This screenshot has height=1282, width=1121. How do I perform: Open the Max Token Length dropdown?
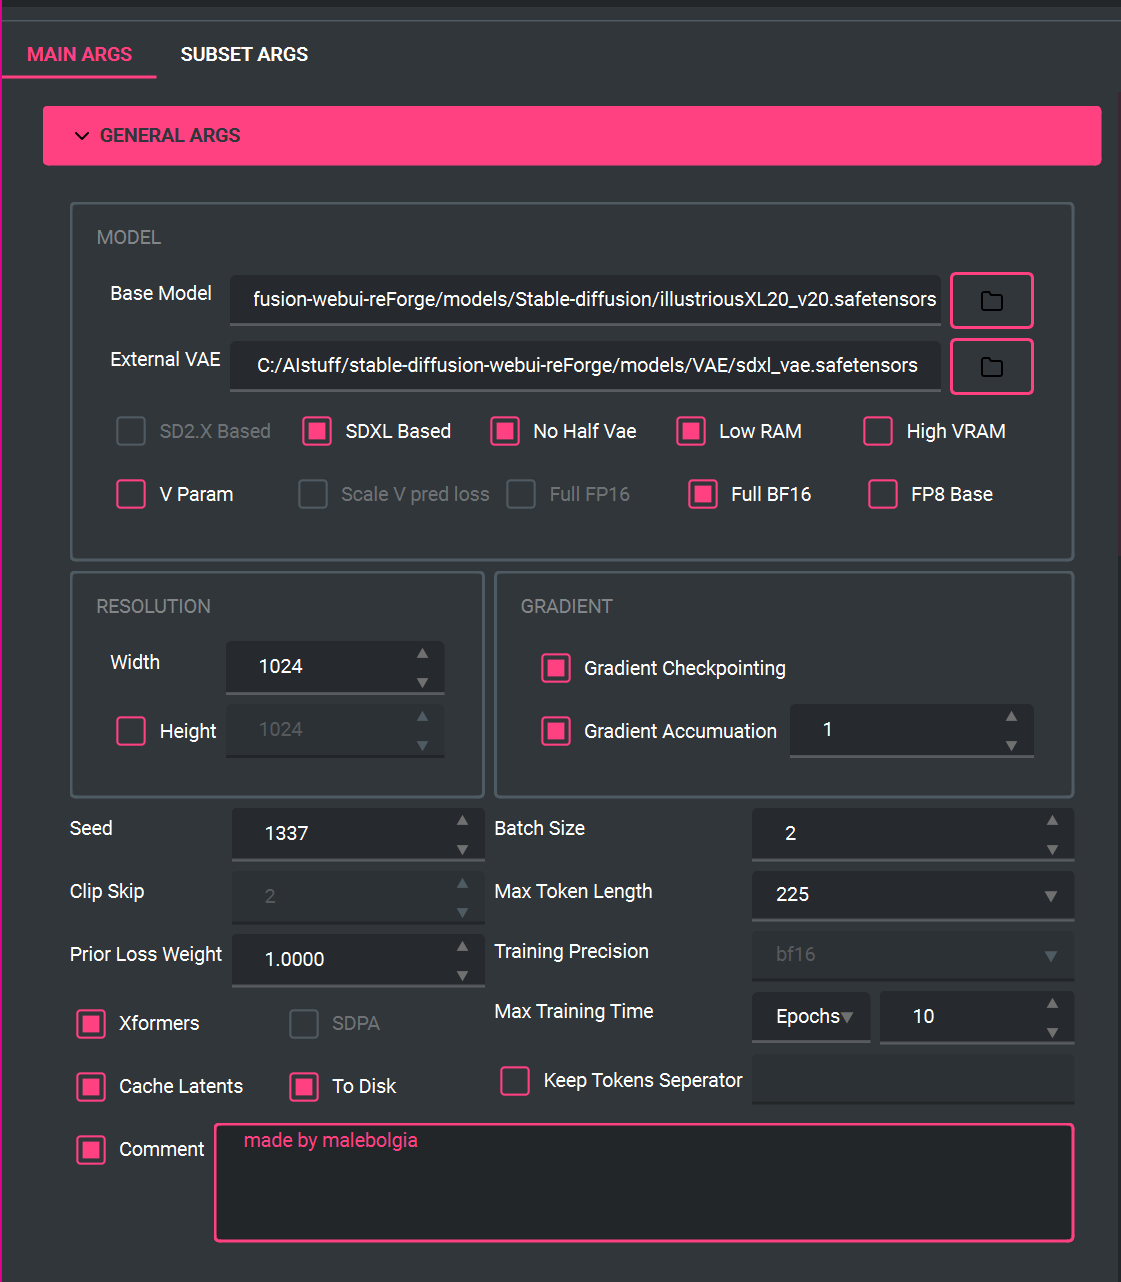click(912, 895)
